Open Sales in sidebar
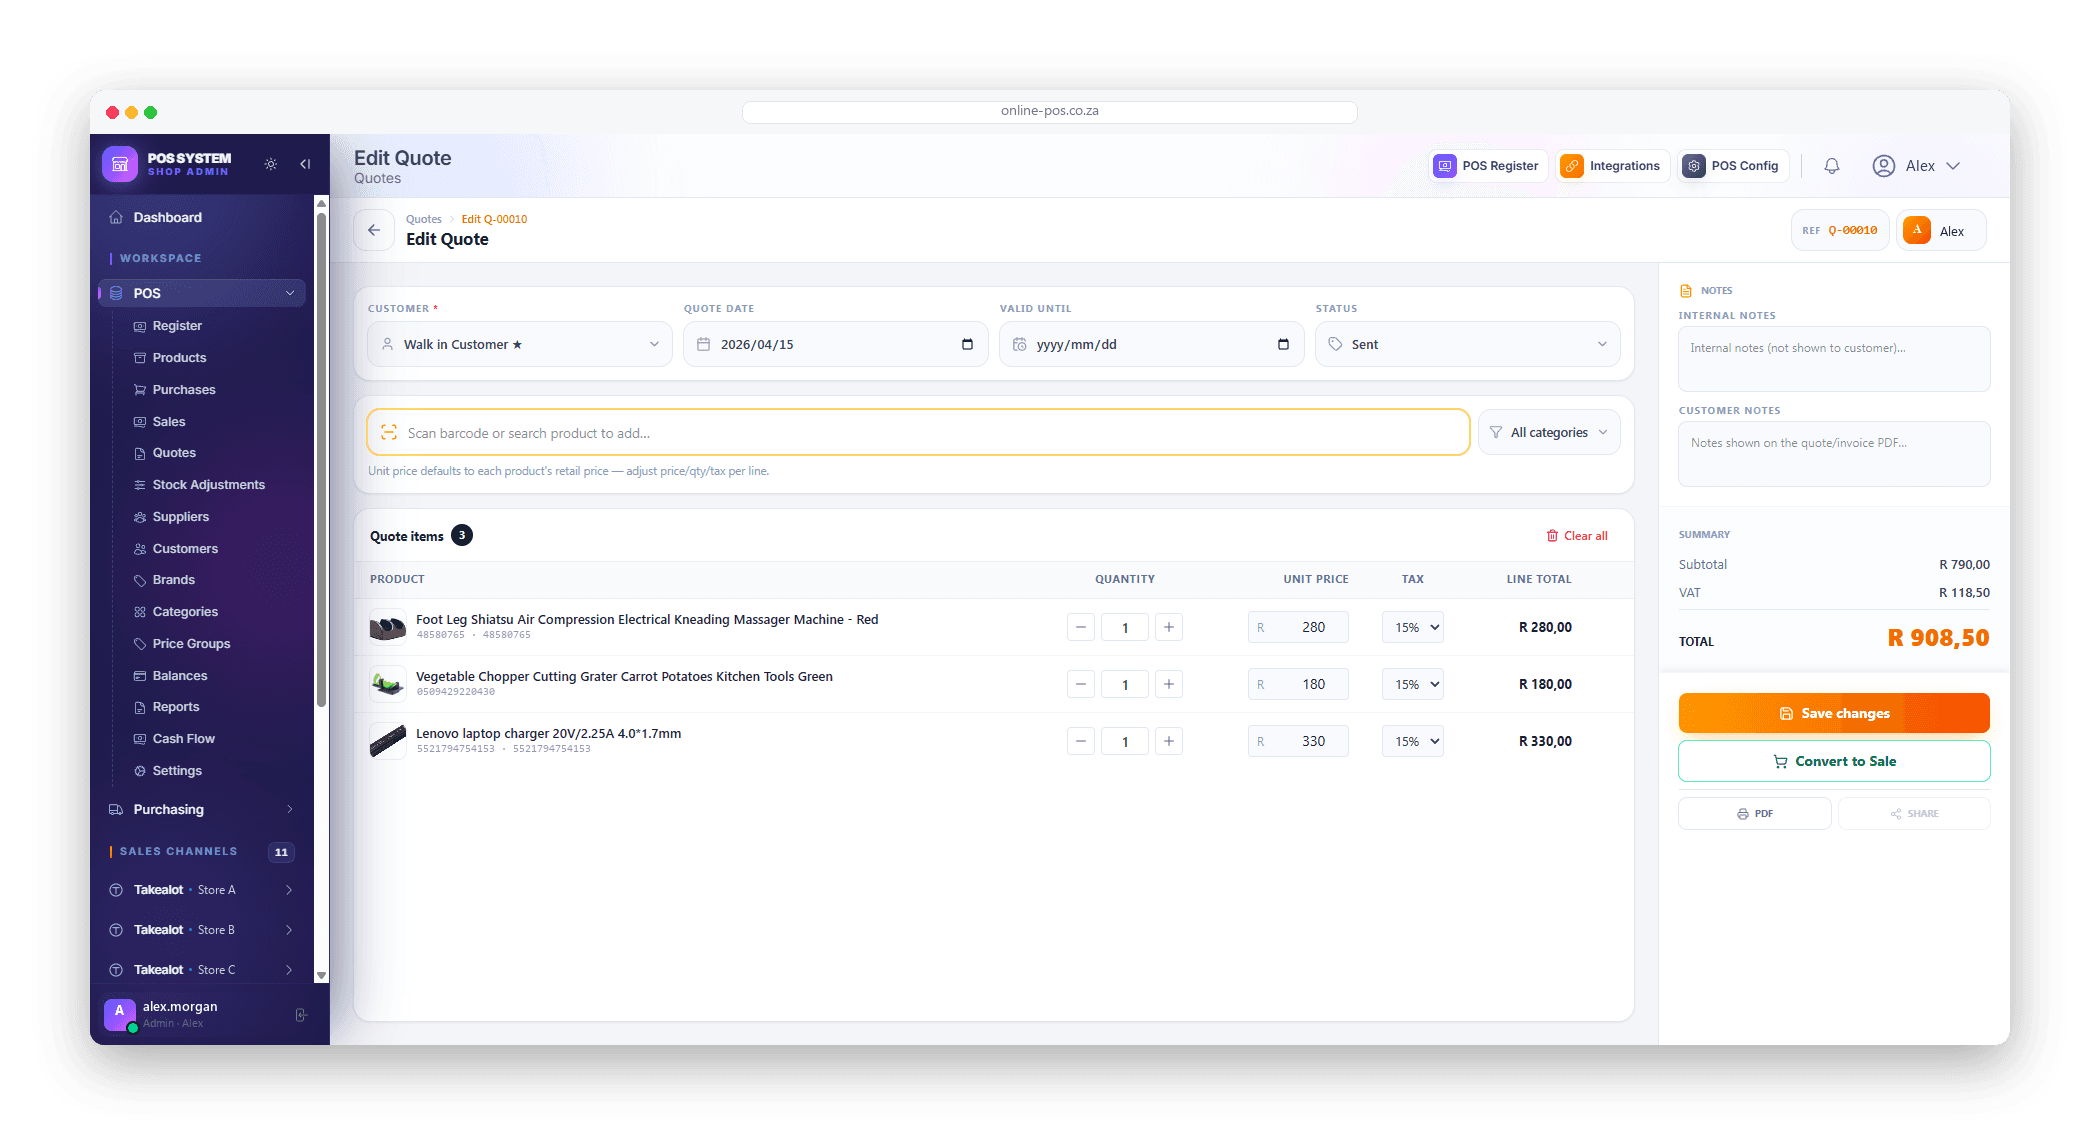 point(169,422)
